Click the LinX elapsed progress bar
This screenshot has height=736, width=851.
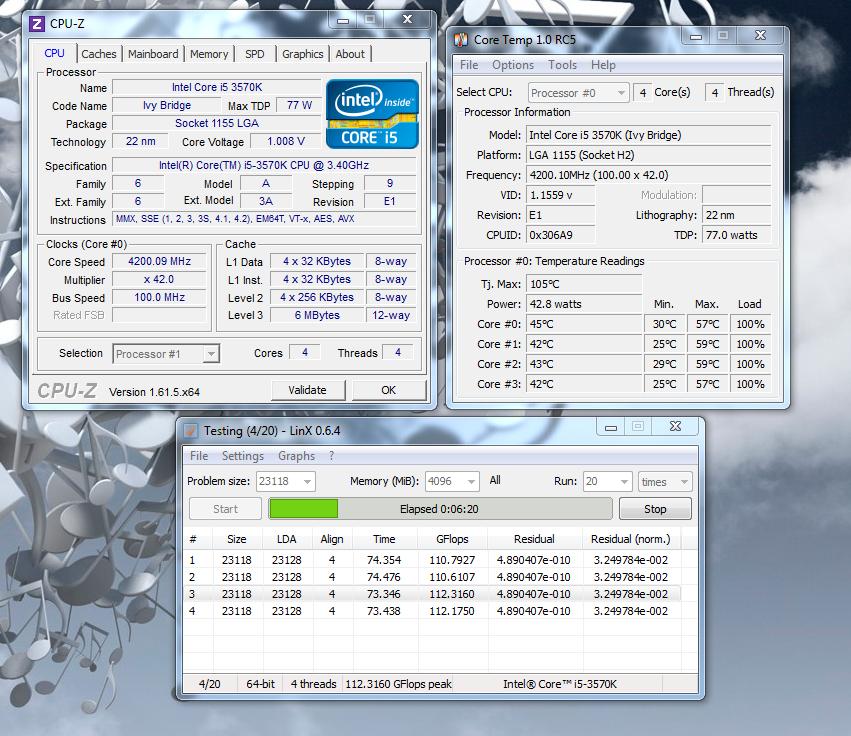440,509
